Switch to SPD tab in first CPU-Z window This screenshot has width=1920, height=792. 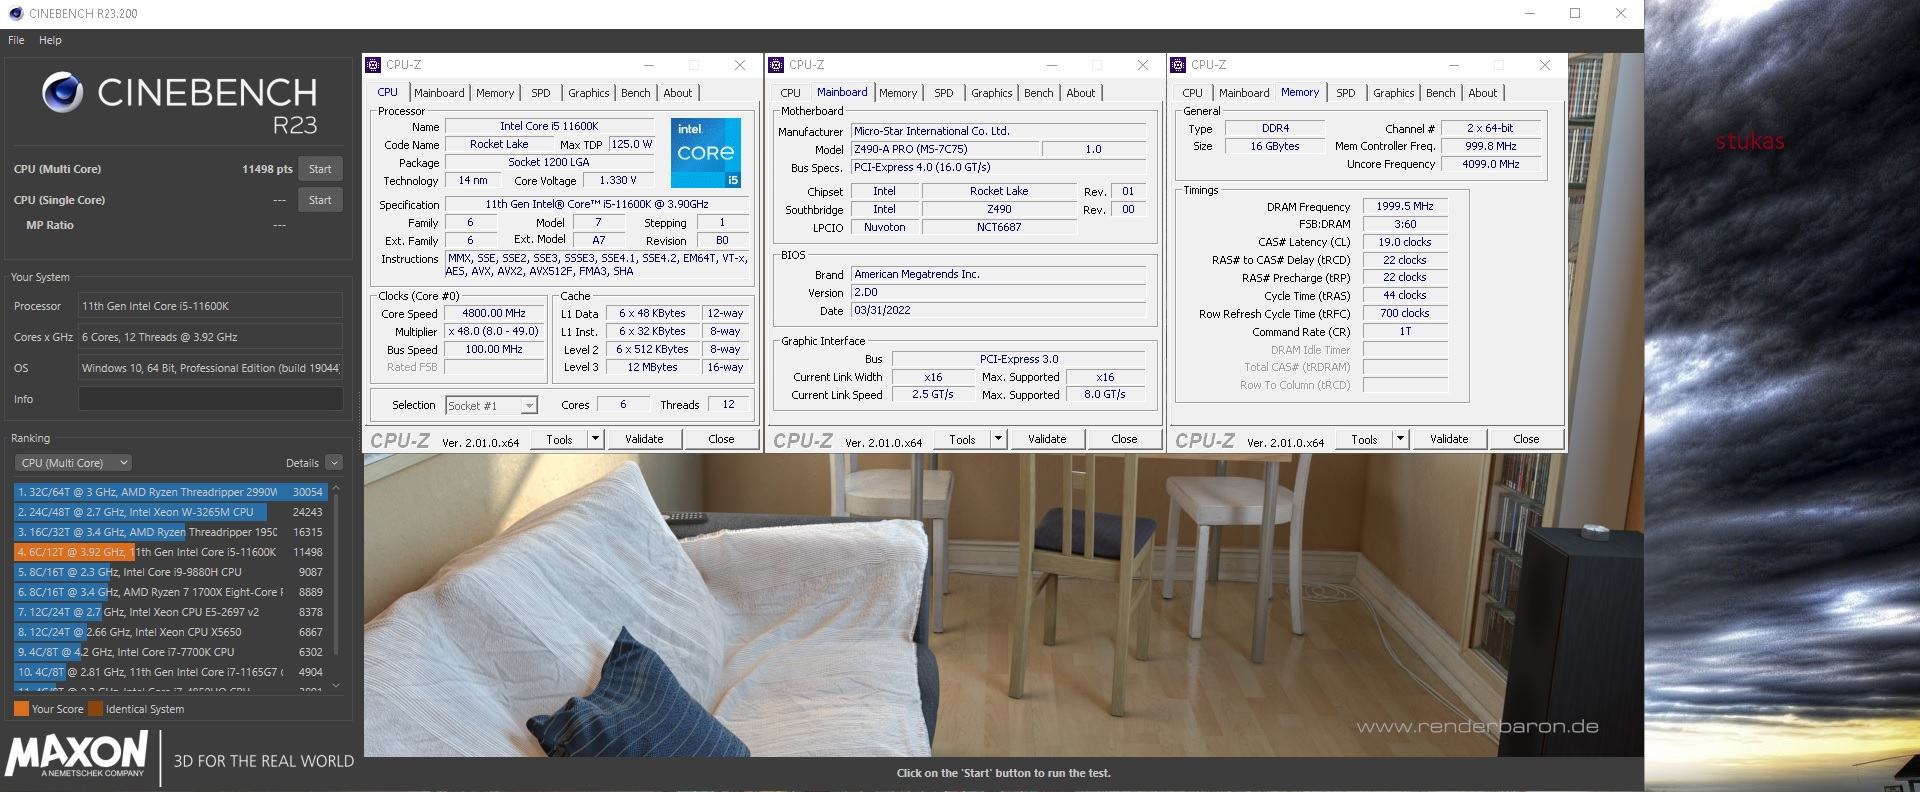[x=541, y=93]
